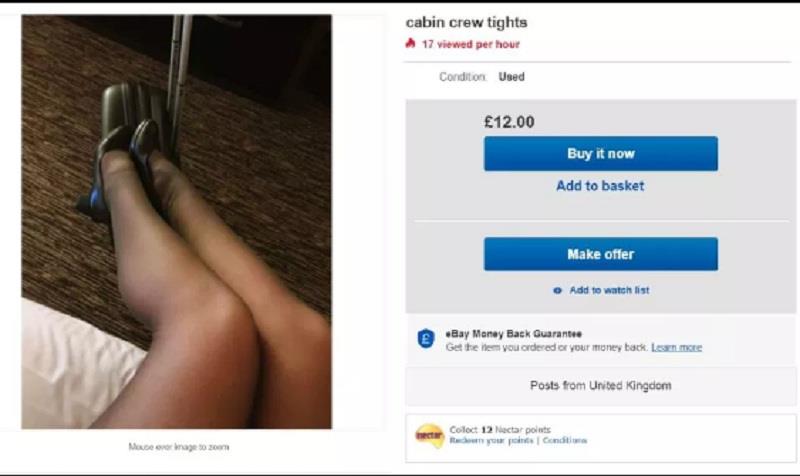
Task: Click the £12.00 price
Action: 509,122
